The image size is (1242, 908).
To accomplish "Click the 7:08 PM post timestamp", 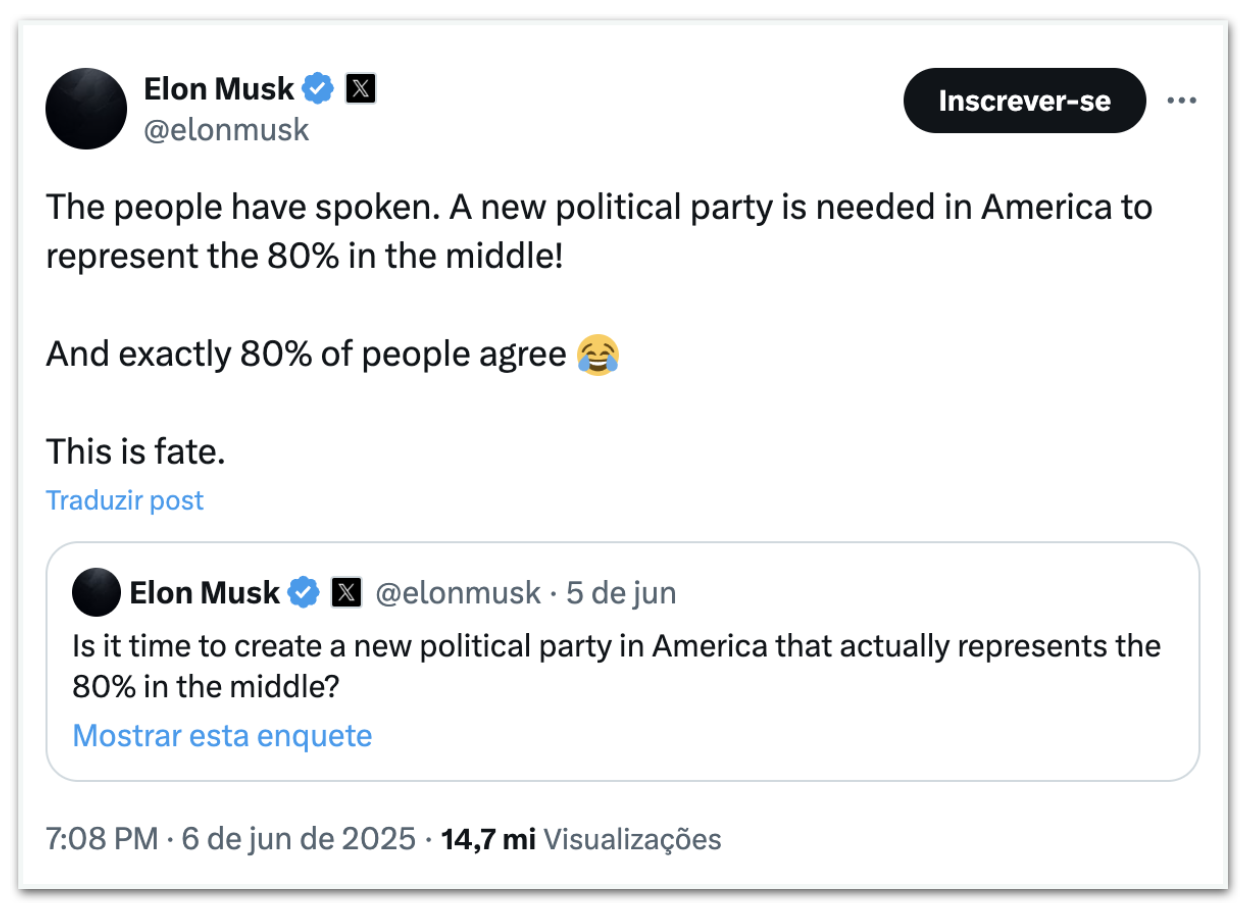I will pos(102,838).
